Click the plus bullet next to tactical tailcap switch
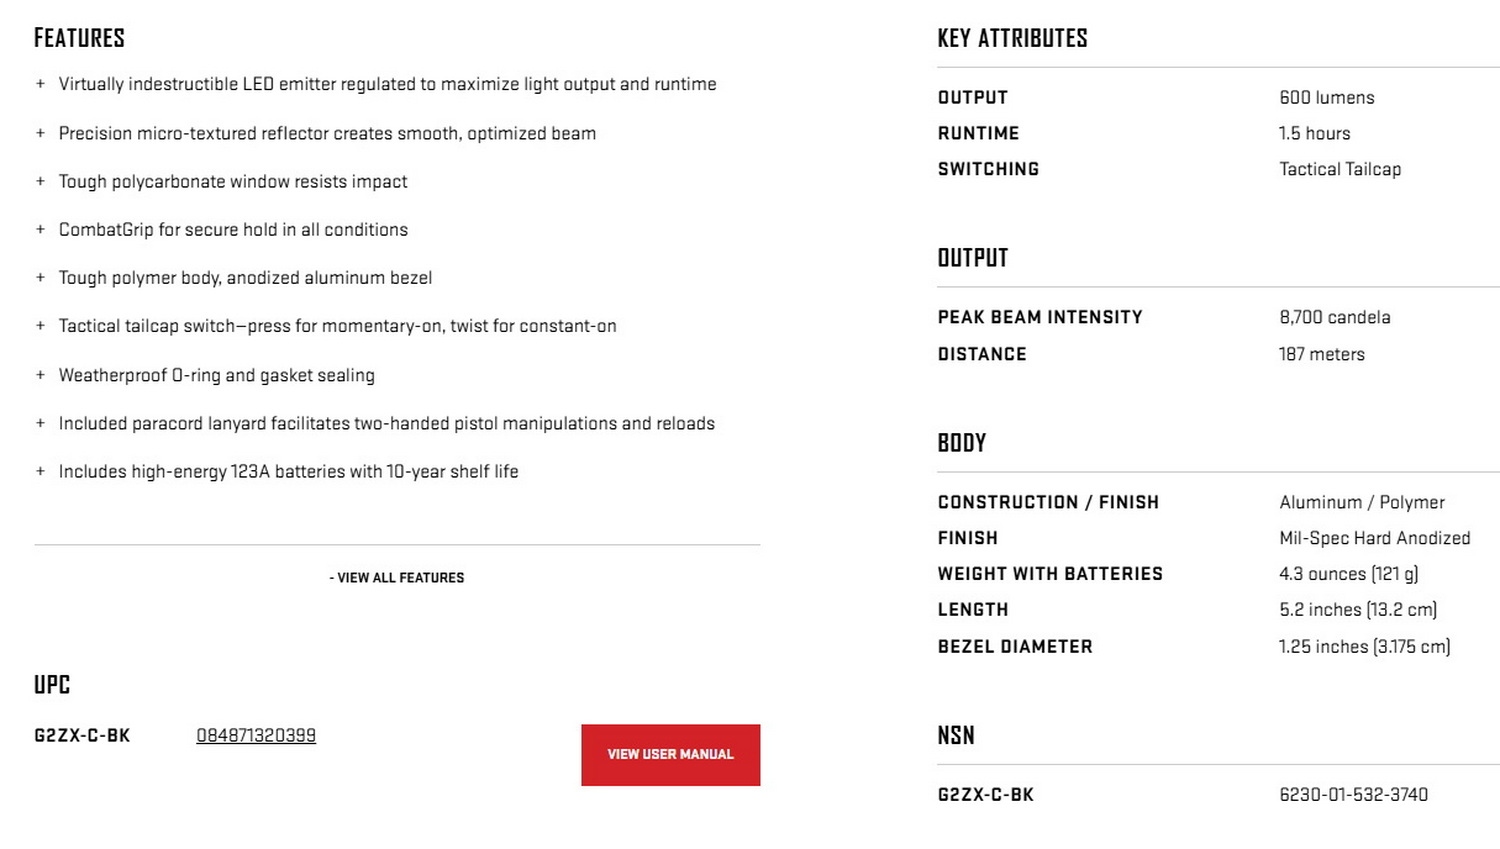Viewport: 1500px width, 849px height. click(40, 326)
